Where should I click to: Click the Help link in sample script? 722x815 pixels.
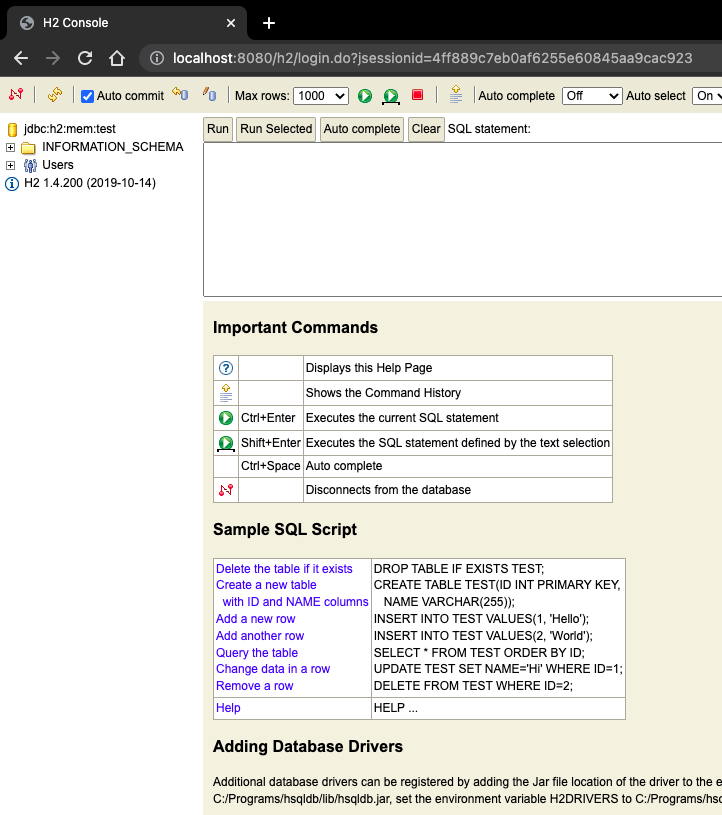[x=228, y=708]
